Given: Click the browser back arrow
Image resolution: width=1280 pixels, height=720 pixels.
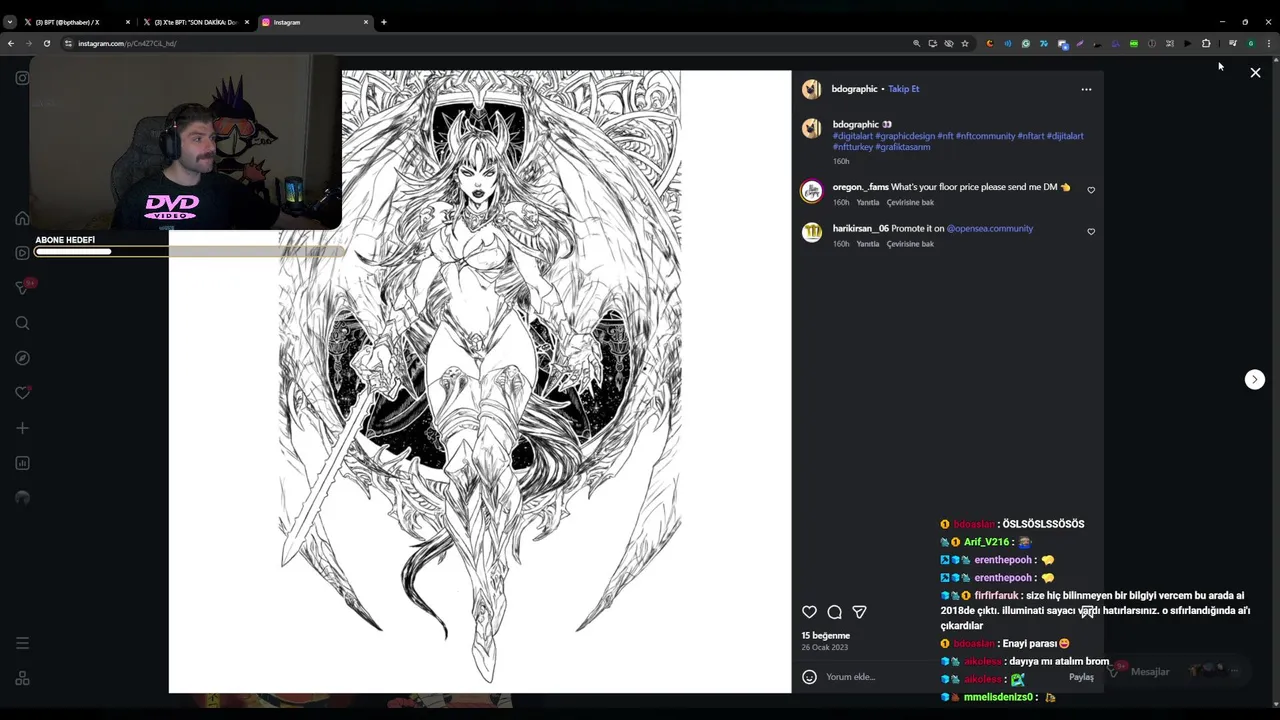Looking at the screenshot, I should click(10, 43).
